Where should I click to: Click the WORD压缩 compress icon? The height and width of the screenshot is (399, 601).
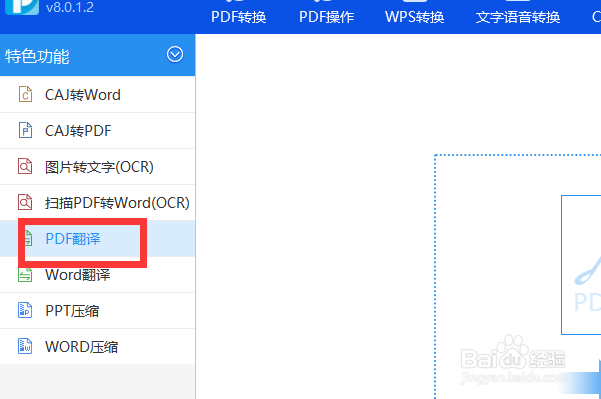pos(25,346)
